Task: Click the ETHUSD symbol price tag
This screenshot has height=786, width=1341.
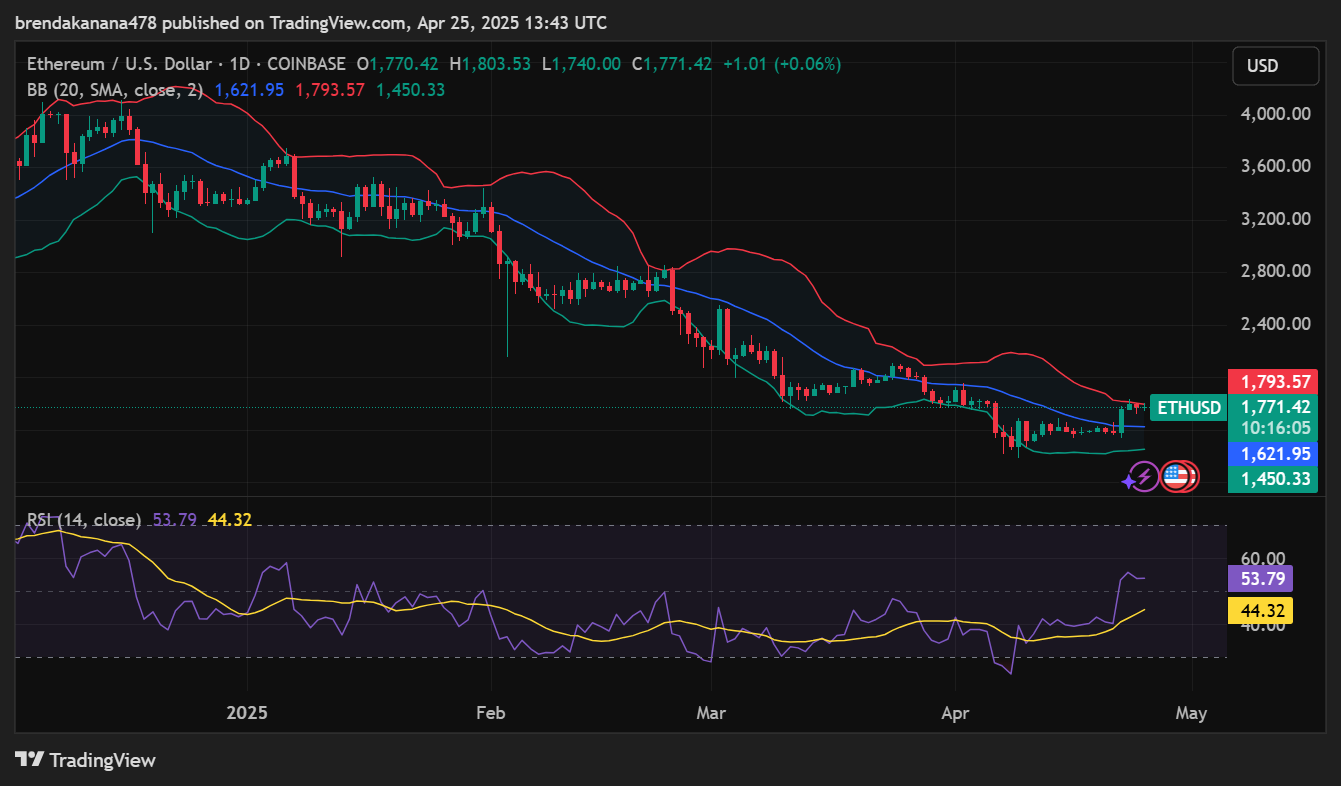Action: pyautogui.click(x=1188, y=407)
